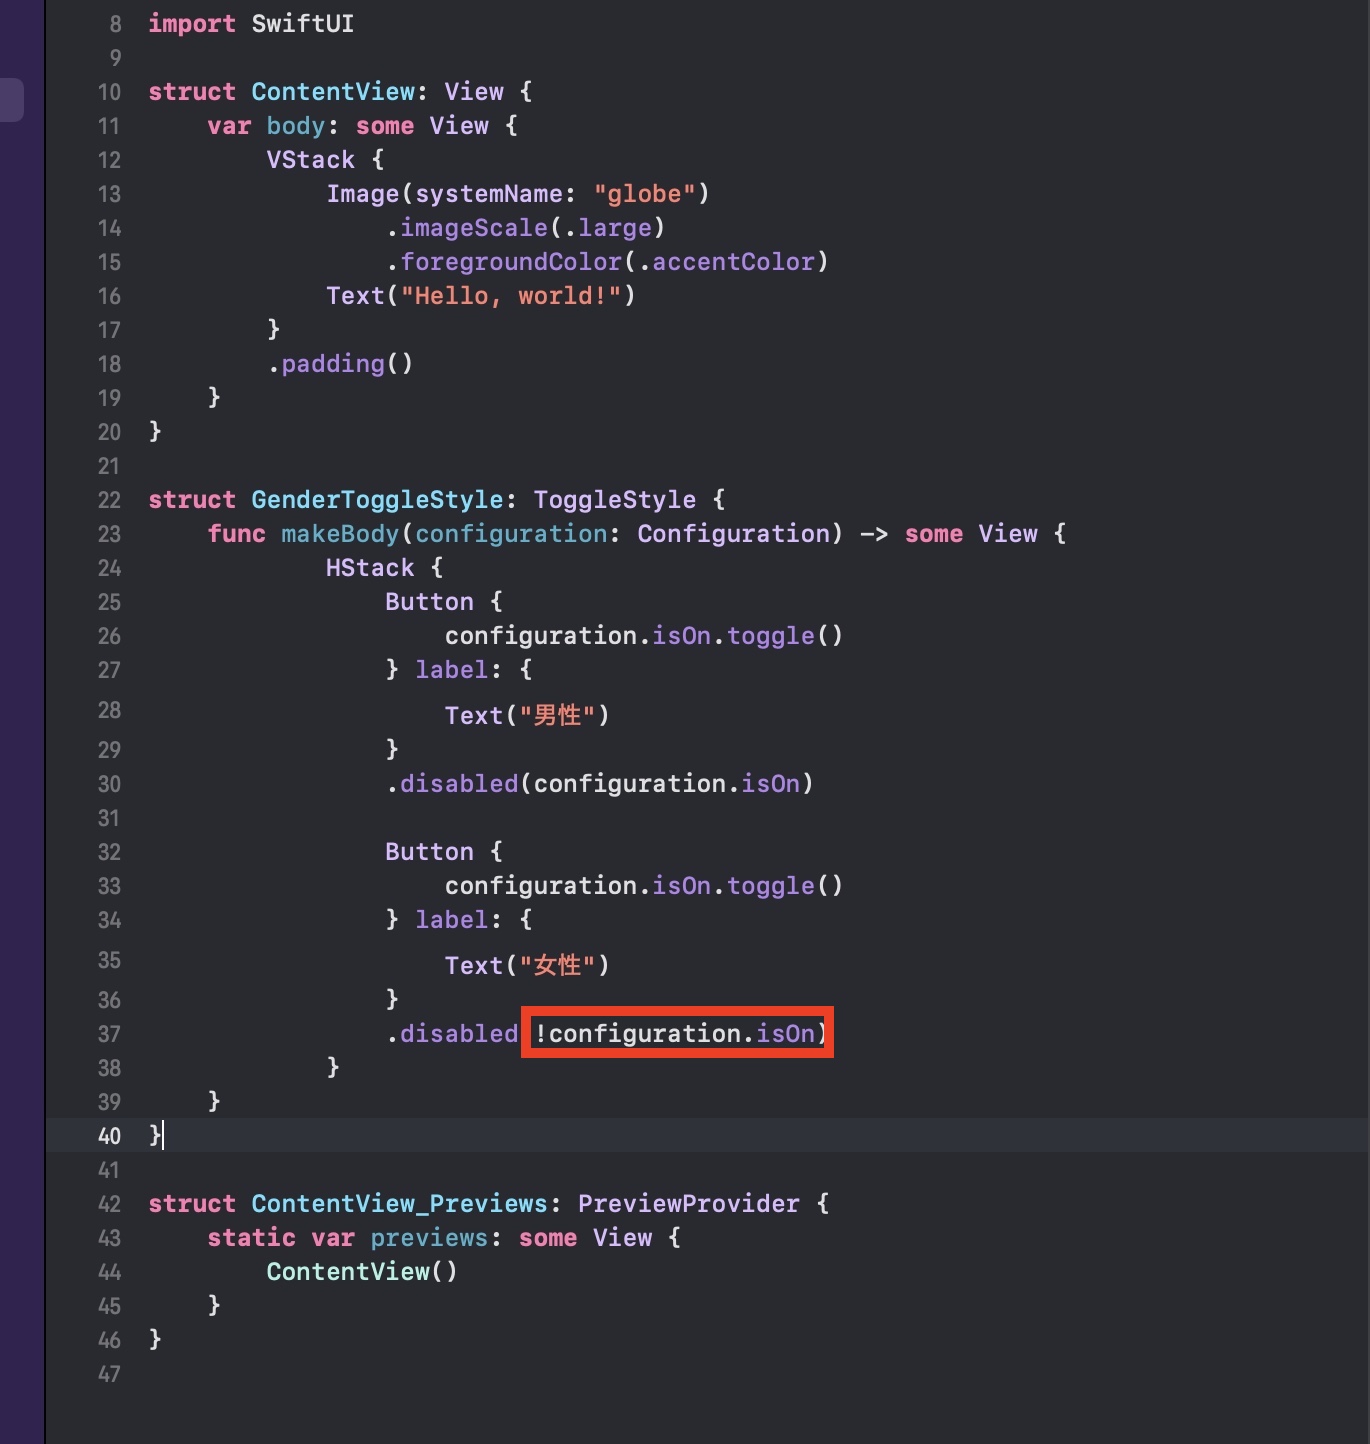The width and height of the screenshot is (1370, 1444).
Task: Click the "foregroundColor" modifier
Action: [511, 262]
